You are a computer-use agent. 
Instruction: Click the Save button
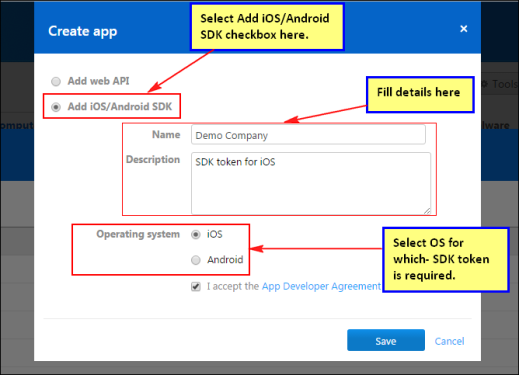coord(386,340)
